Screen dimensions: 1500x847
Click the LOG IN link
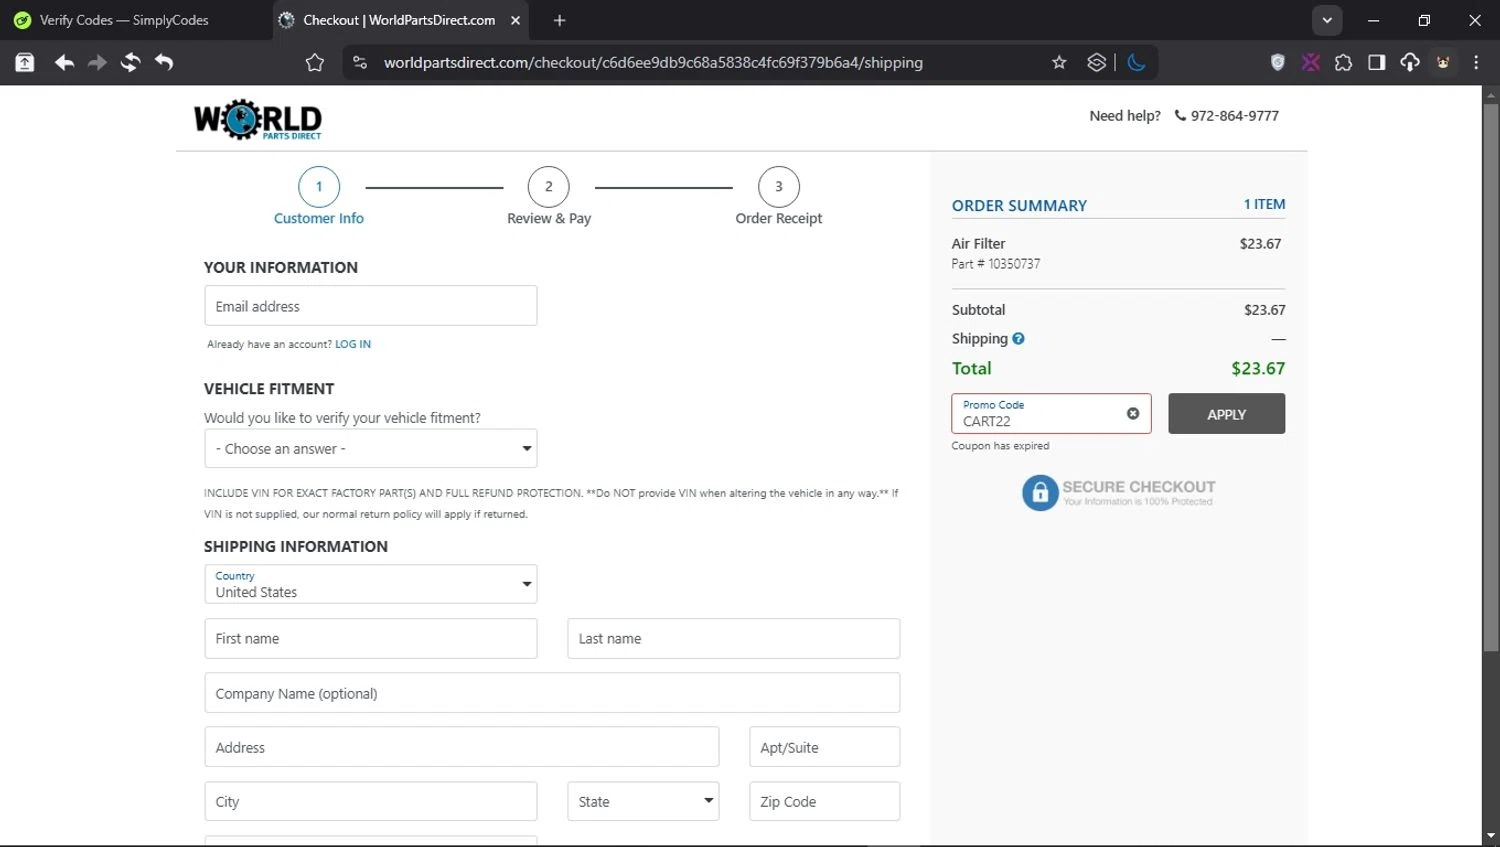[352, 344]
